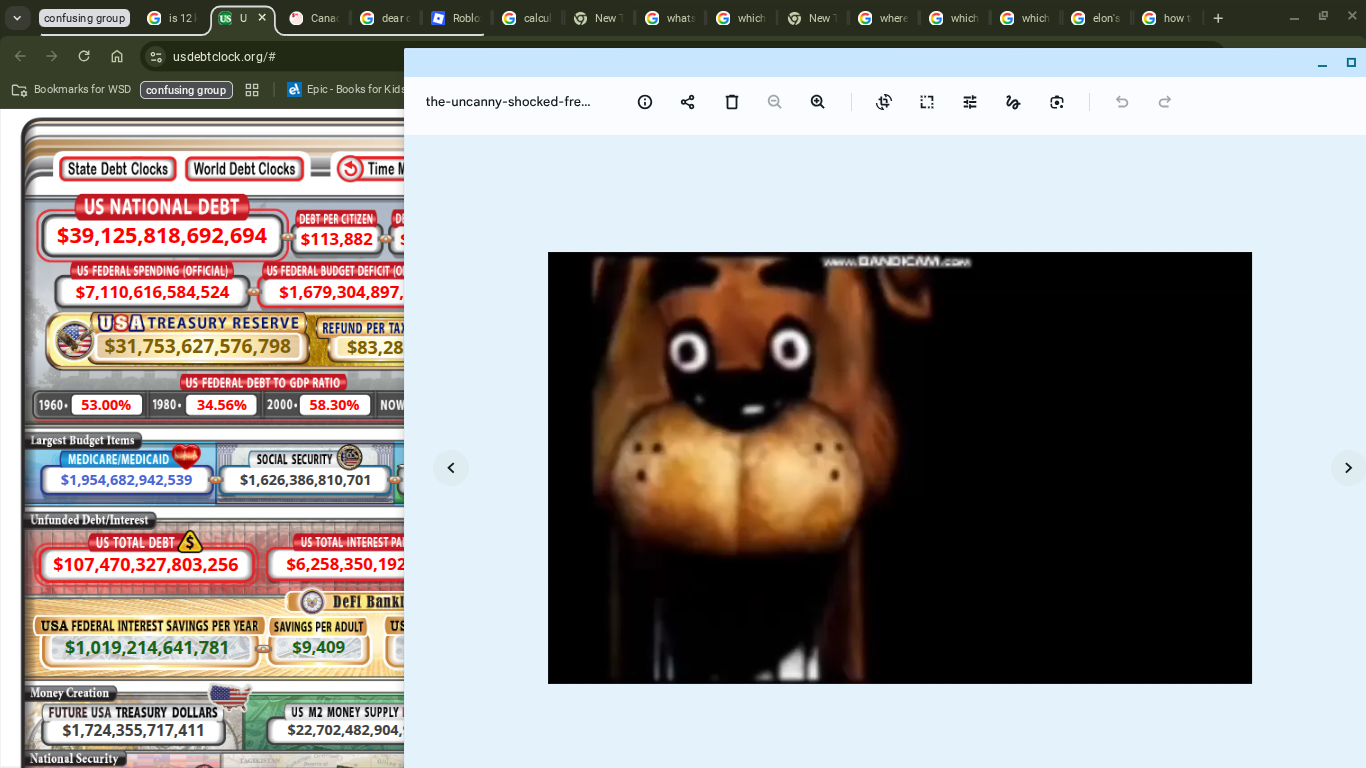Open the lighting filters adjustment tool
The image size is (1366, 768).
(x=970, y=102)
